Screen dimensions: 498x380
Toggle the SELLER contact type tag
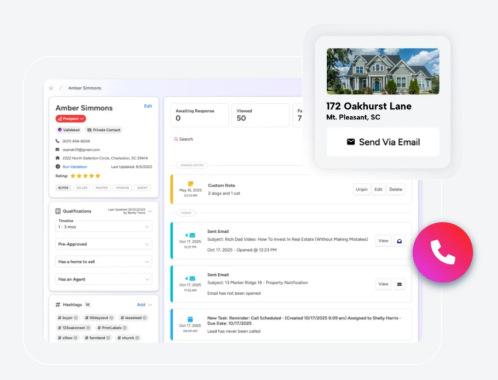tap(82, 188)
